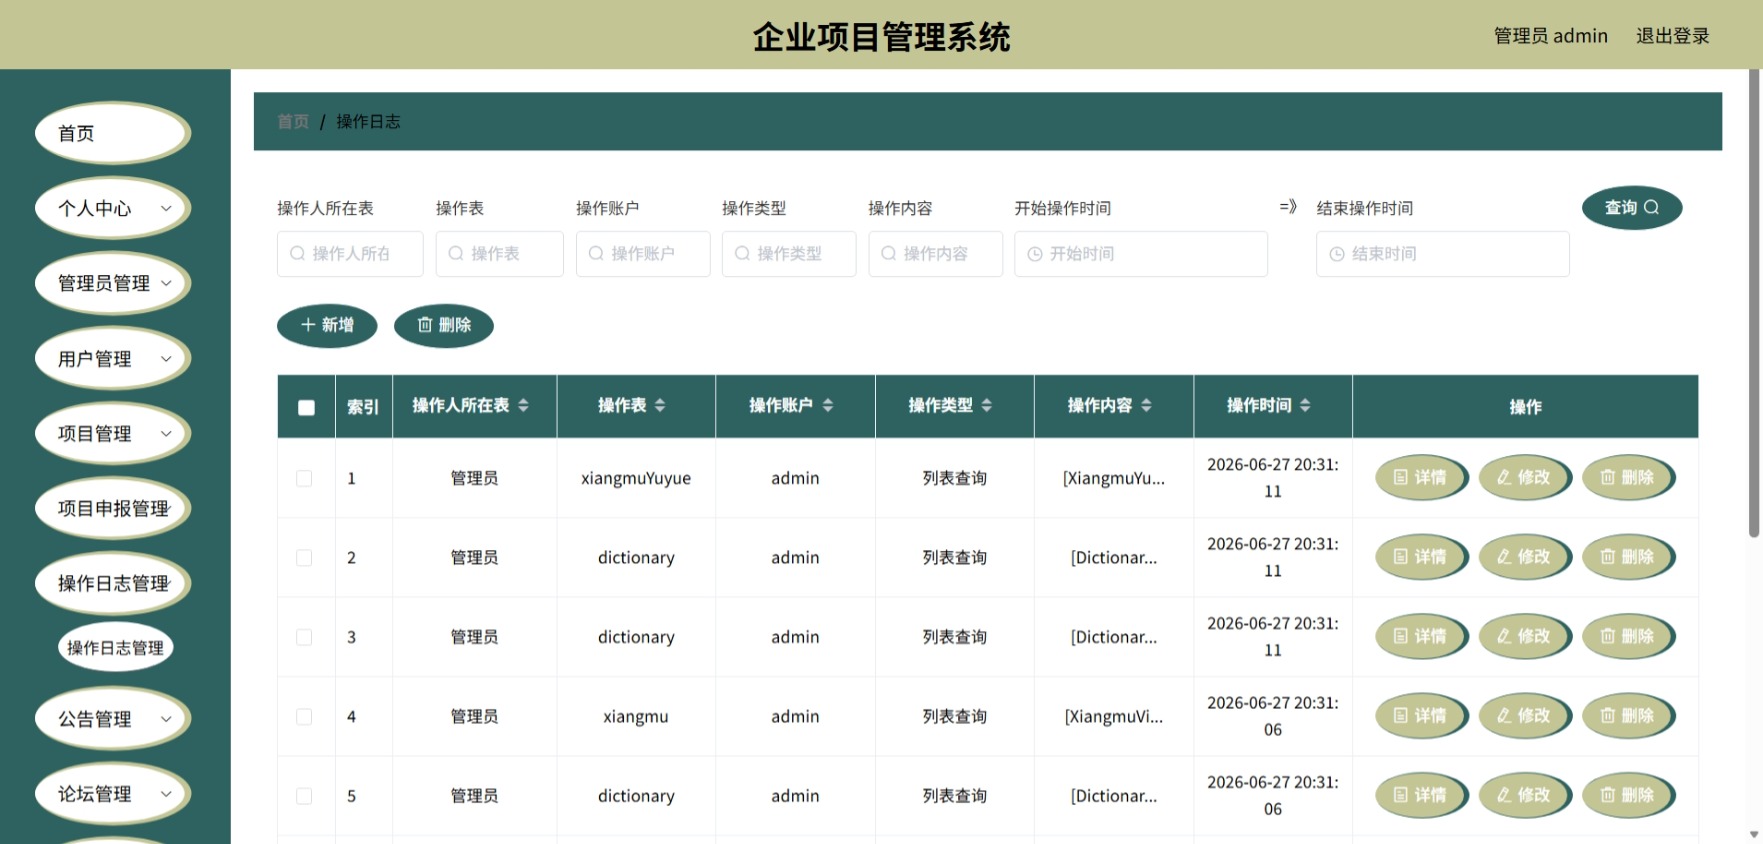Click 详情 icon for xiangmuYuyue row

[1401, 477]
